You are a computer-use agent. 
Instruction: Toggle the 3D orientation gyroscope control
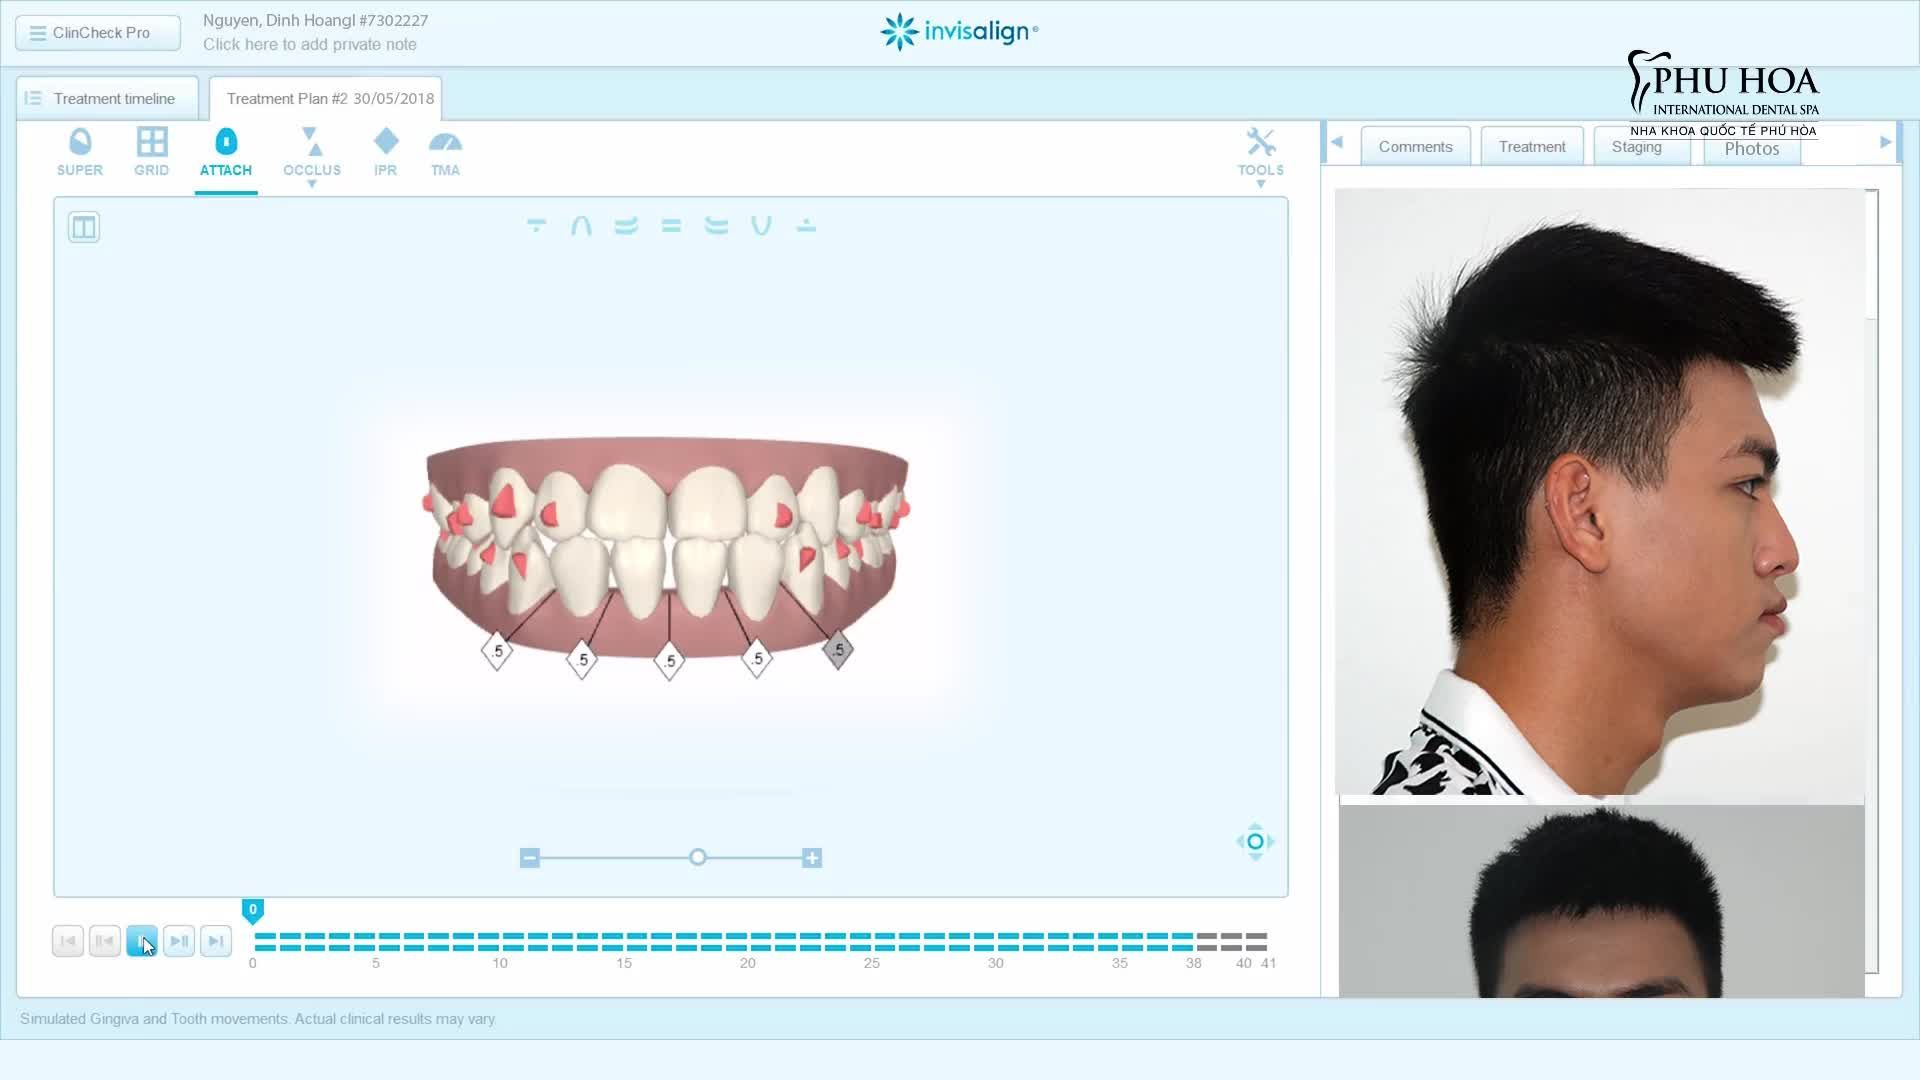pyautogui.click(x=1255, y=842)
